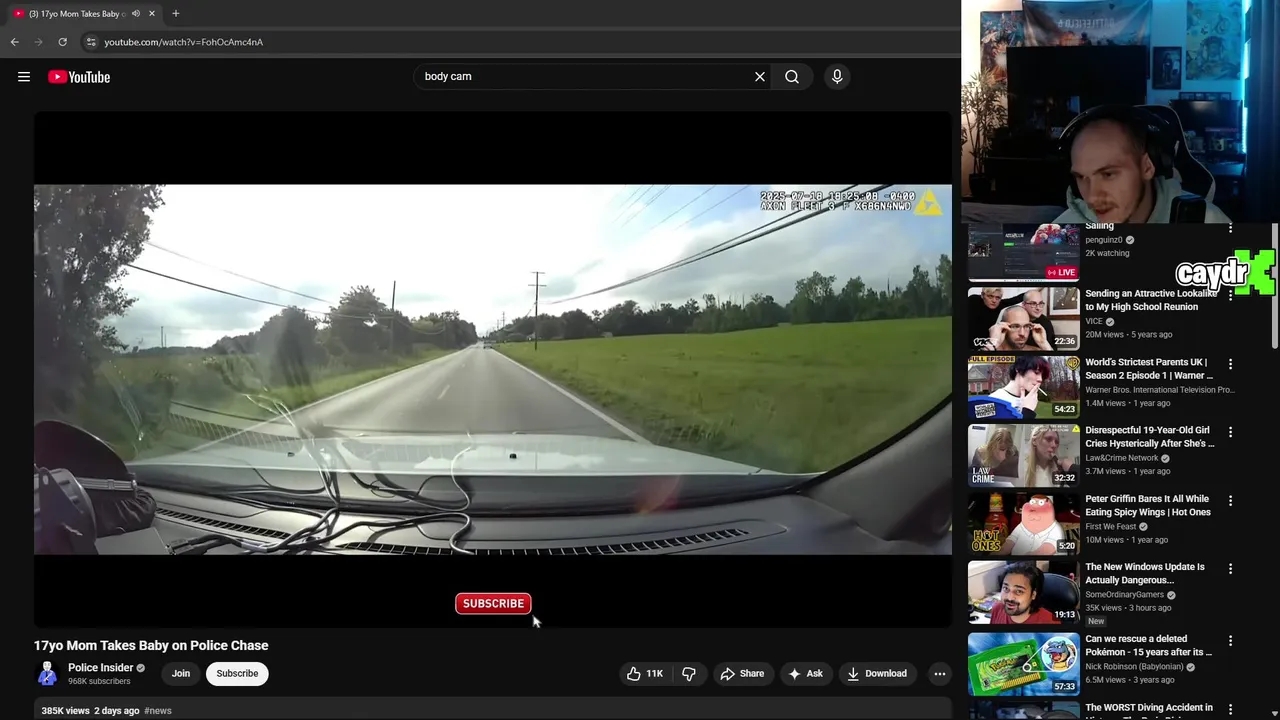Click the sidebar recommendations scrollbar
Viewport: 1280px width, 720px height.
click(1274, 285)
